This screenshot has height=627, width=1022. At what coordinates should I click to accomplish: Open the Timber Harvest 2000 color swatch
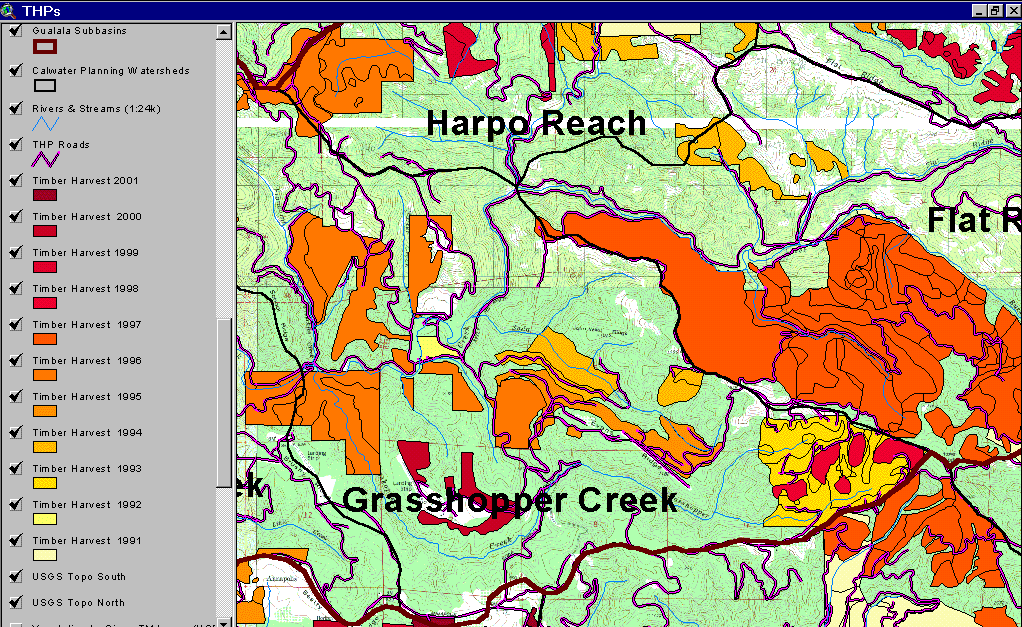click(45, 231)
